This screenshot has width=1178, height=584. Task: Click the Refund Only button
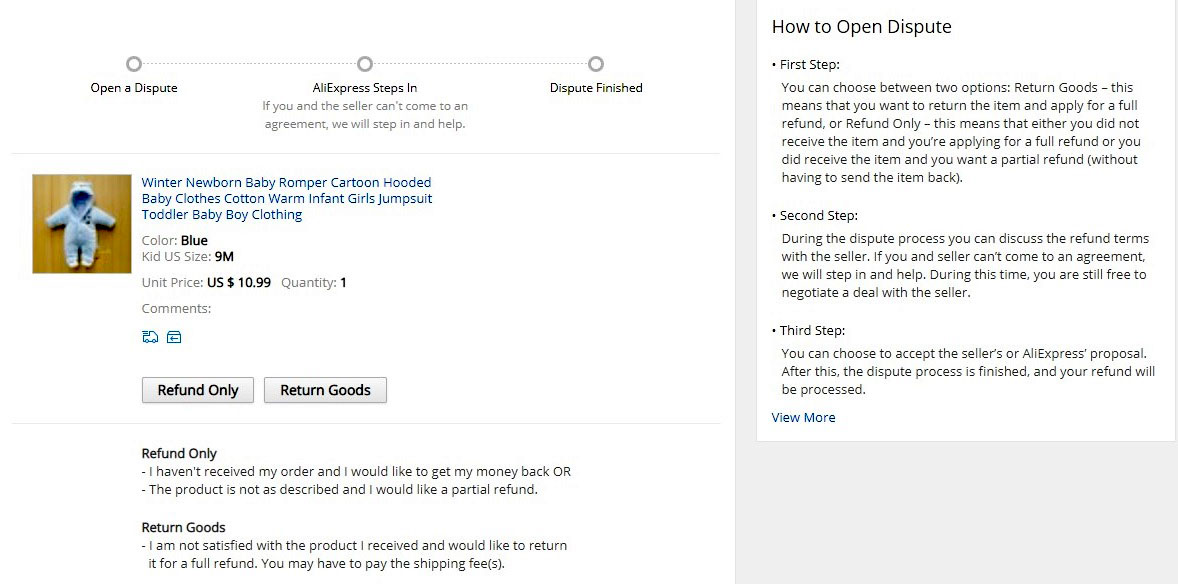pos(198,390)
